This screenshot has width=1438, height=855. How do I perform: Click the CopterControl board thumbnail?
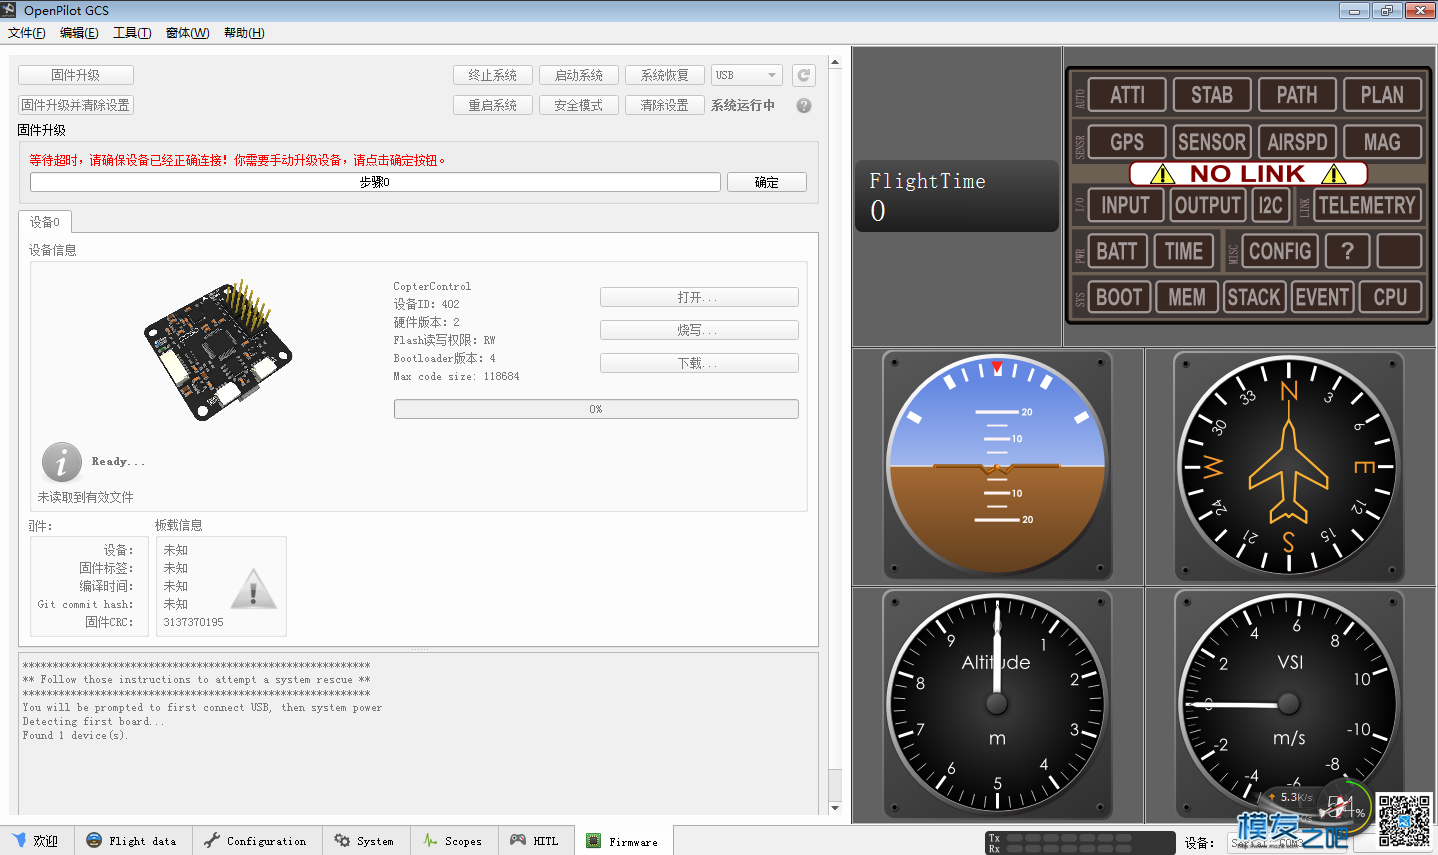click(x=218, y=349)
